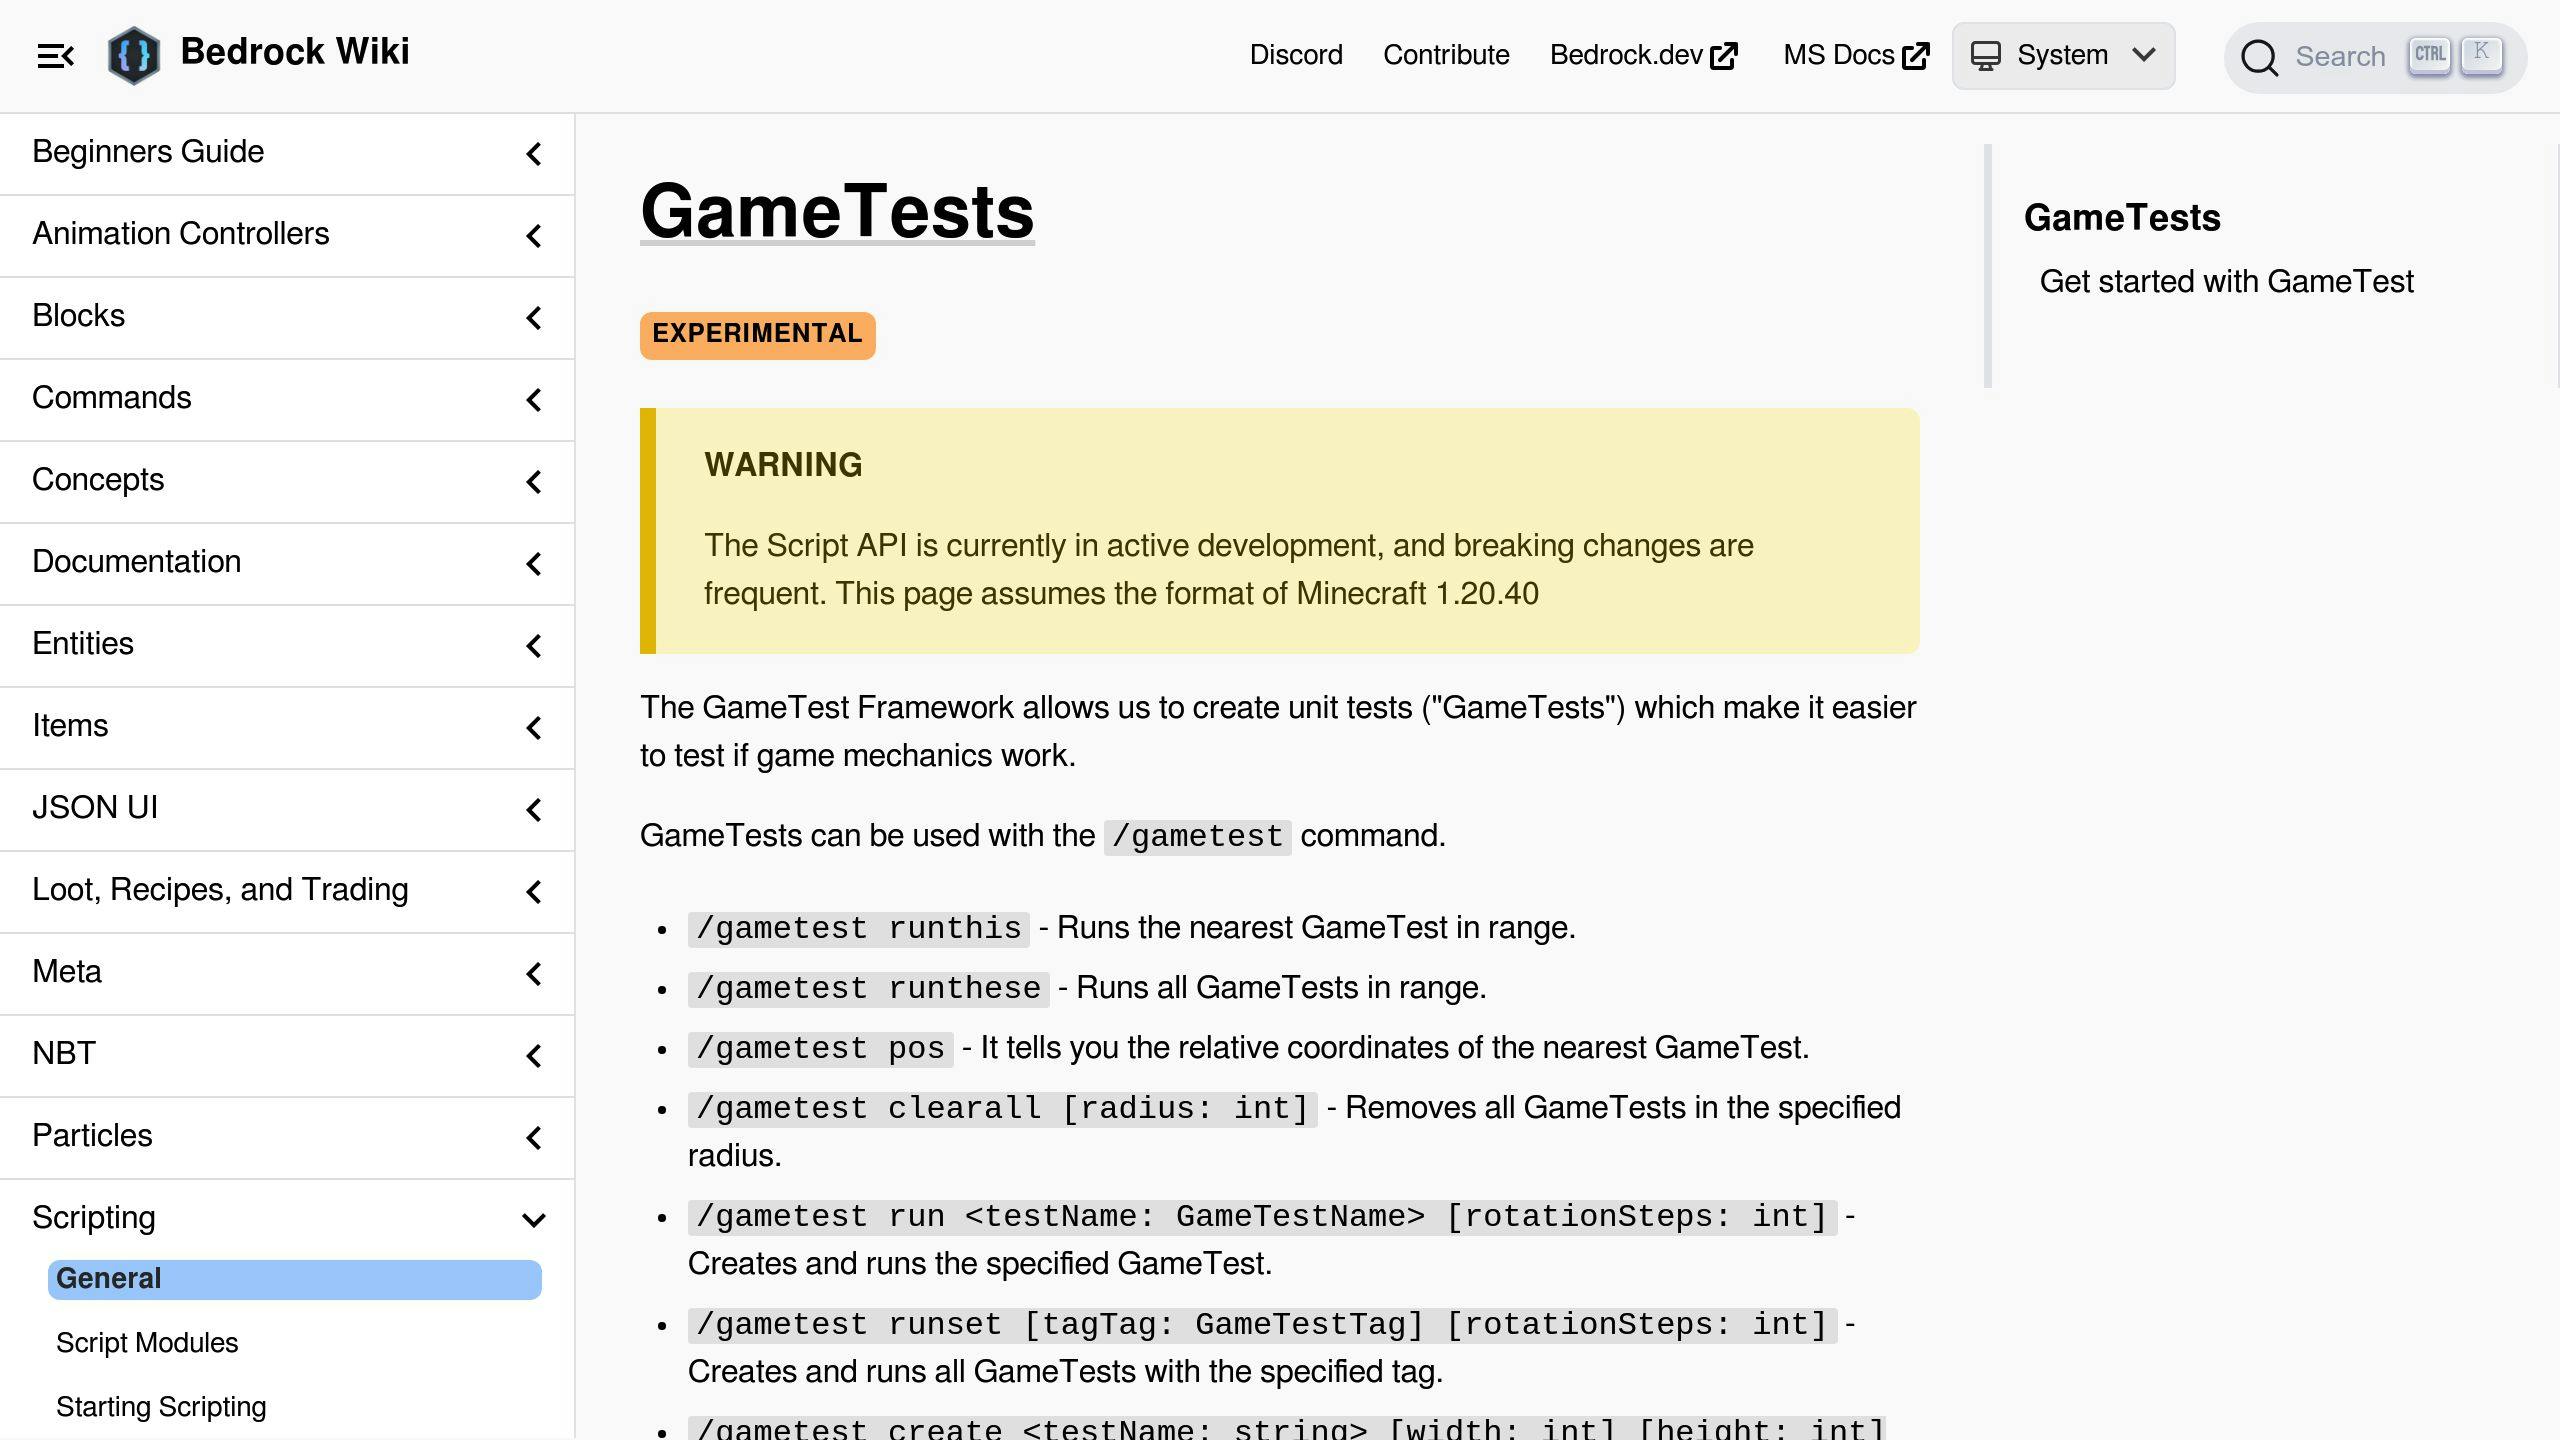The width and height of the screenshot is (2560, 1440).
Task: Click the Get started with GameTest anchor
Action: tap(2228, 281)
